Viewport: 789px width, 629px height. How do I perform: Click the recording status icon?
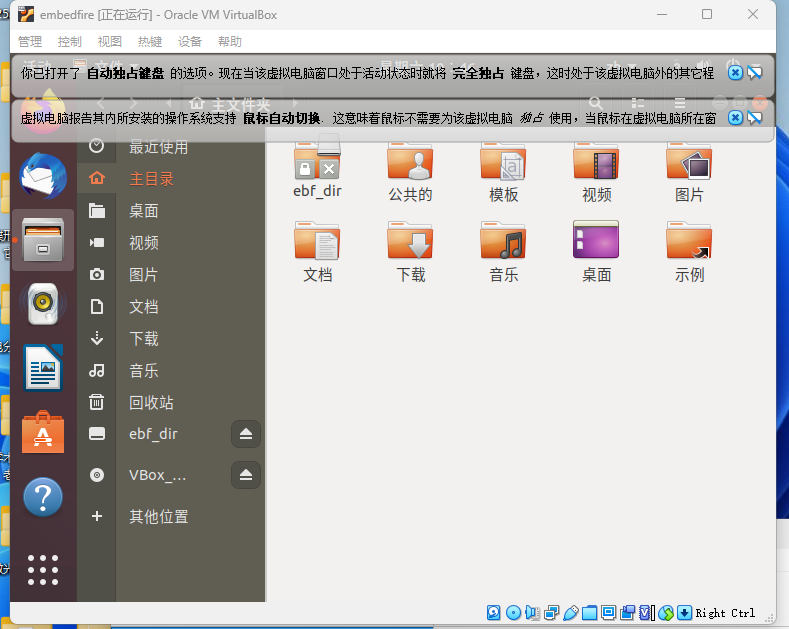point(627,612)
